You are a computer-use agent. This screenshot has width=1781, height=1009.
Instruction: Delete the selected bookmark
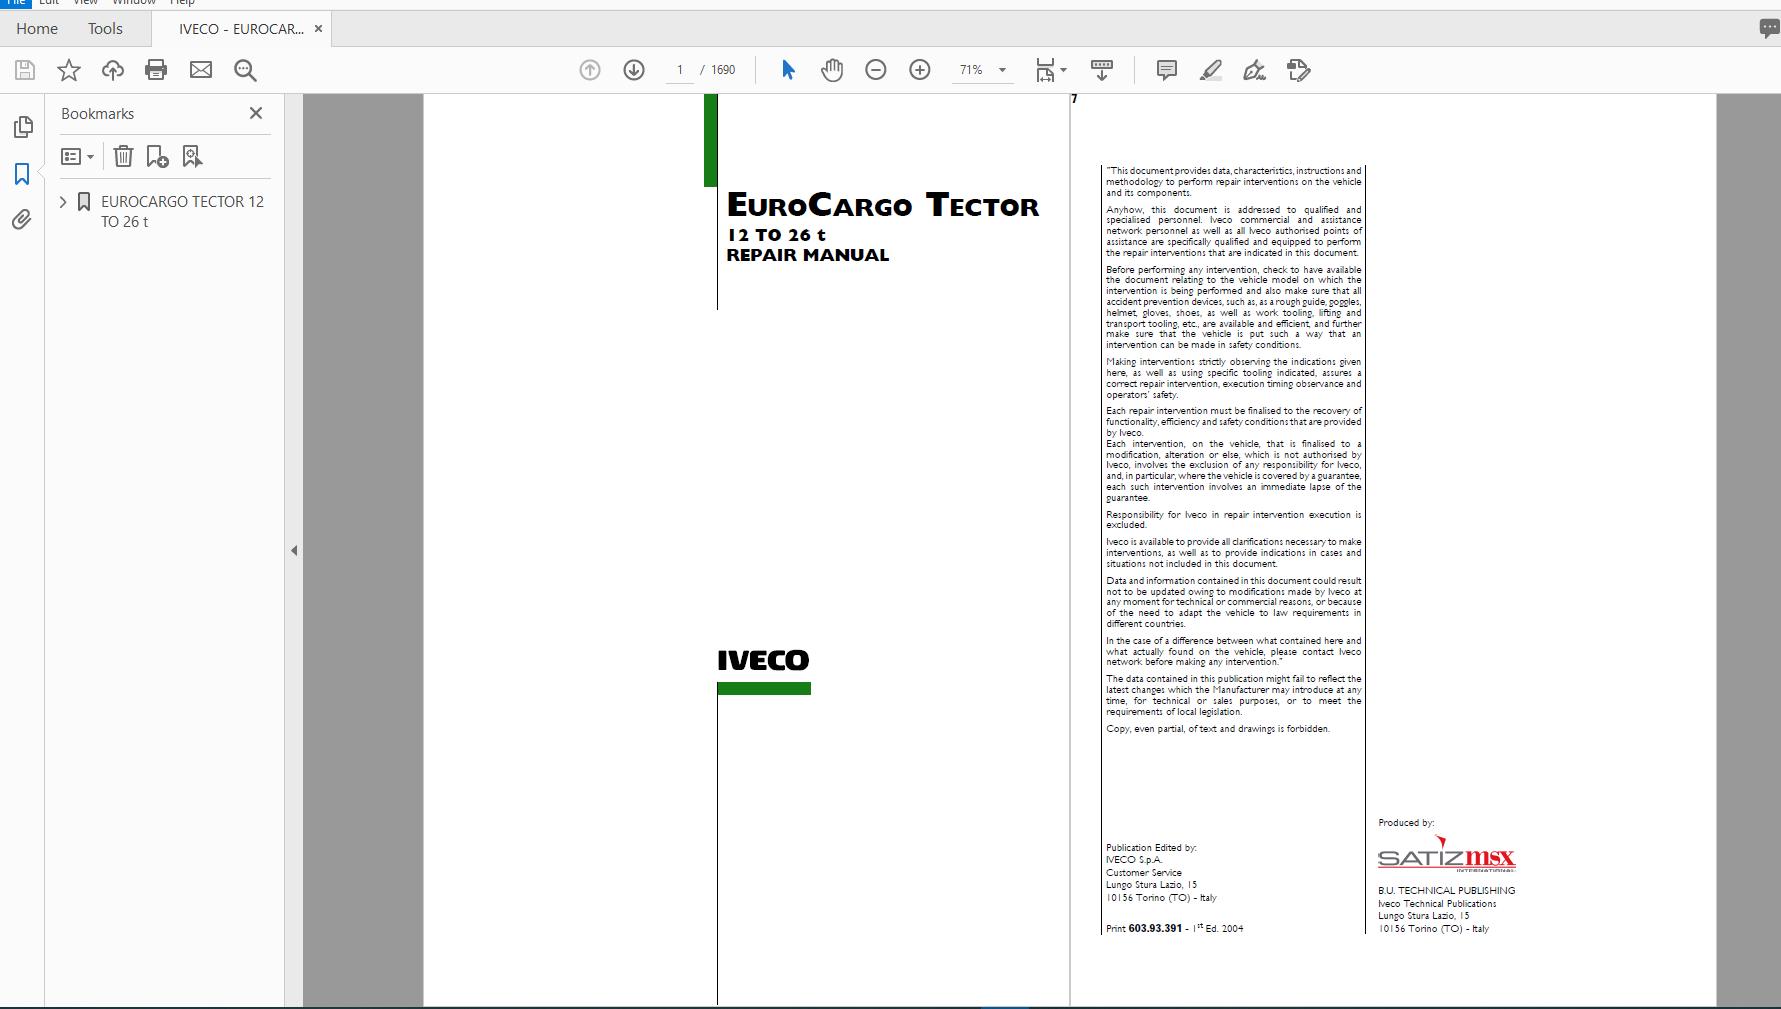pyautogui.click(x=122, y=156)
